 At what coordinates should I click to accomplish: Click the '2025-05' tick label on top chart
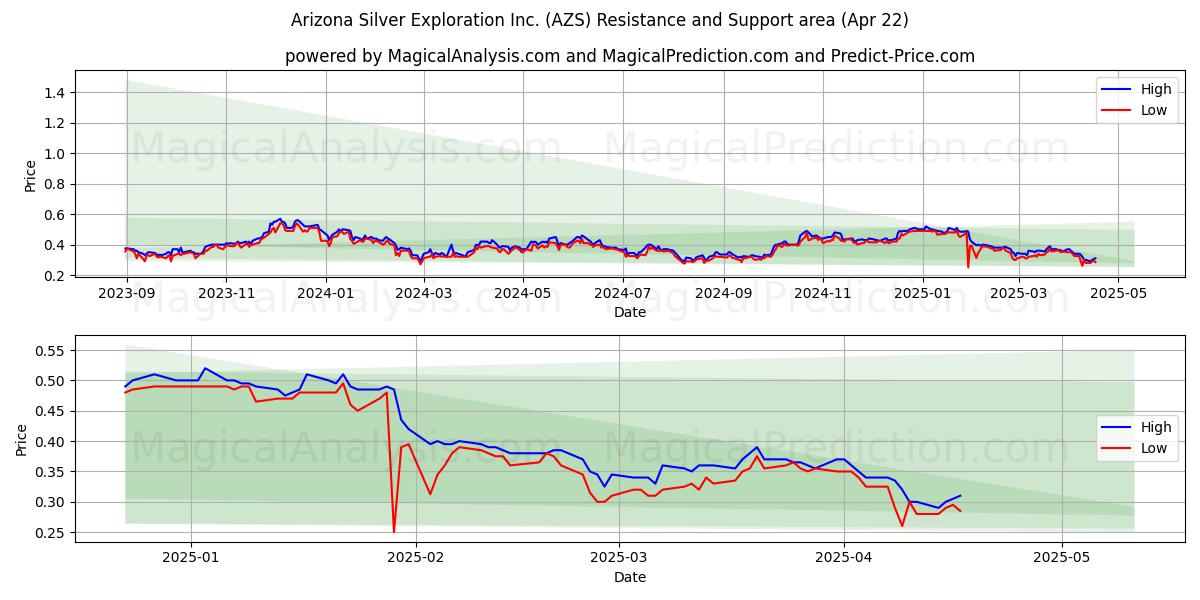[x=1119, y=293]
